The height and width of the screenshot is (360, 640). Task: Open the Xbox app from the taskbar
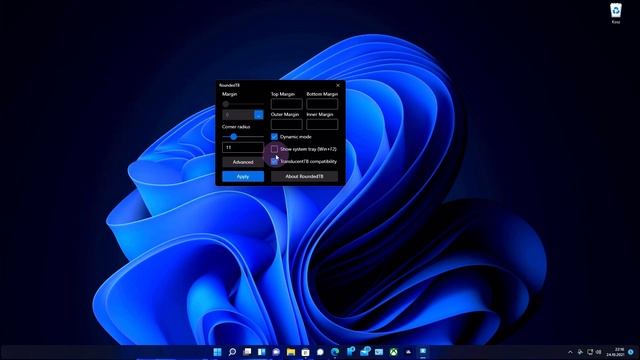393,352
